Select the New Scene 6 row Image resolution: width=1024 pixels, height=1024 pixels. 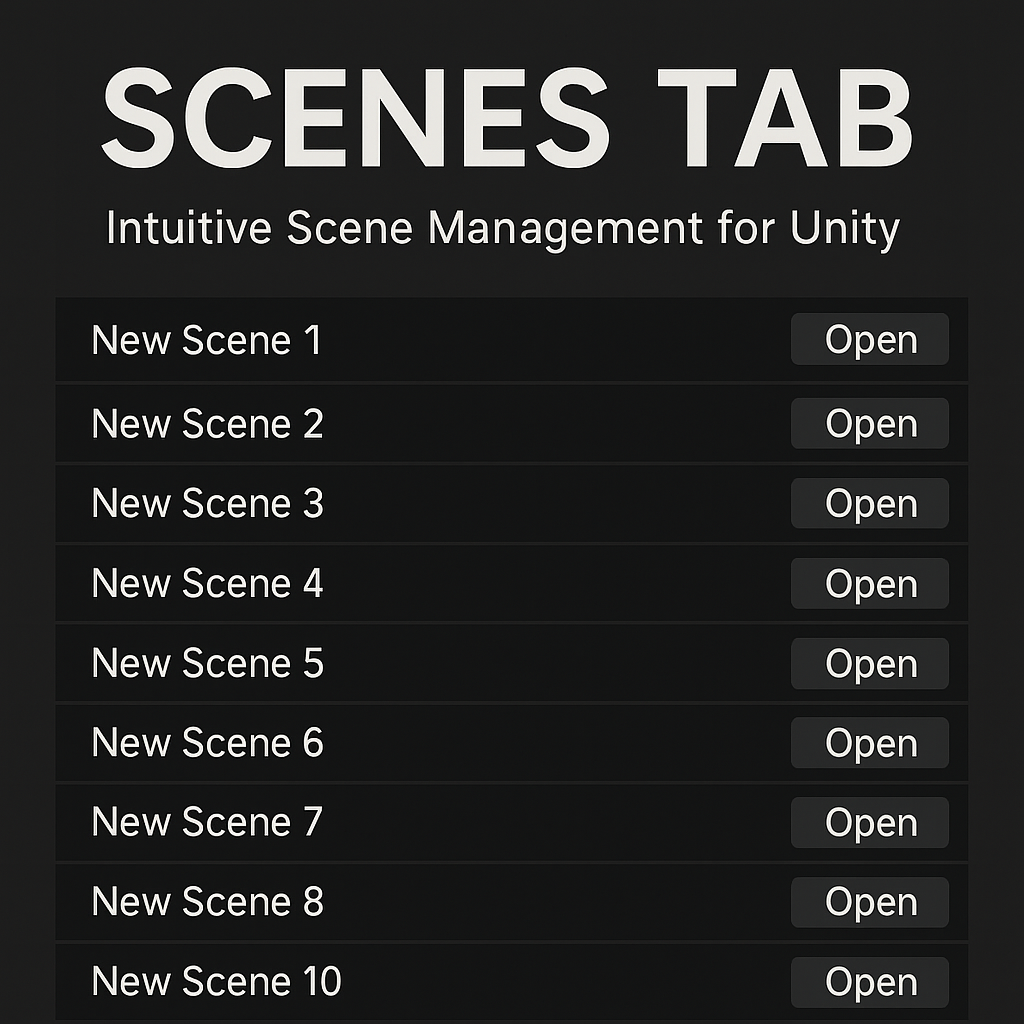click(x=511, y=743)
